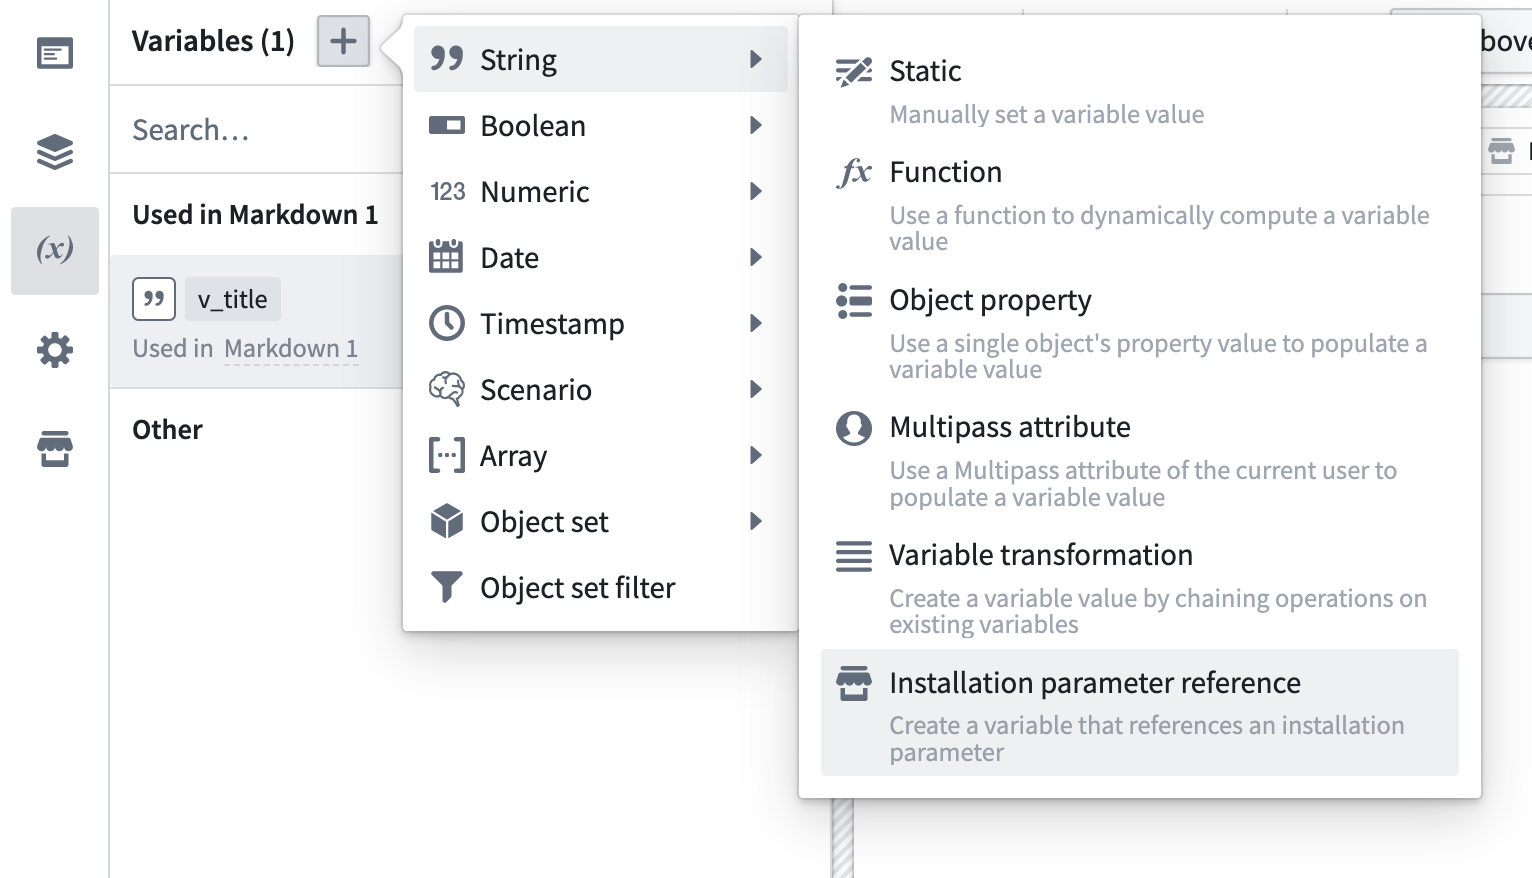Select the v_title variable tag
1532x878 pixels.
[233, 299]
